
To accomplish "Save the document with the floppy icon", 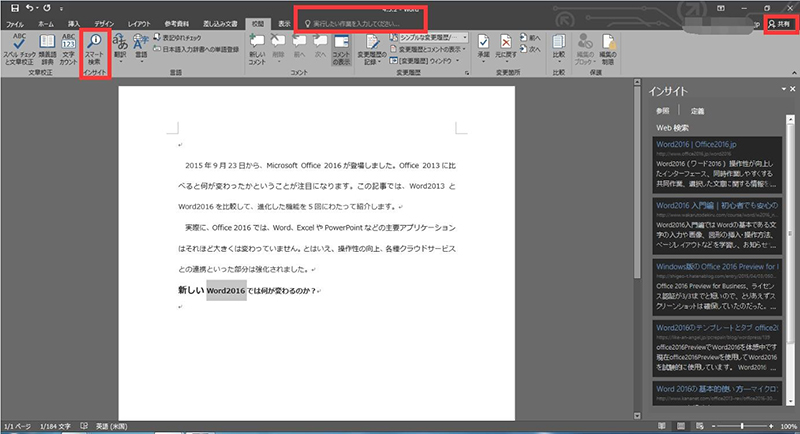I will pyautogui.click(x=15, y=8).
